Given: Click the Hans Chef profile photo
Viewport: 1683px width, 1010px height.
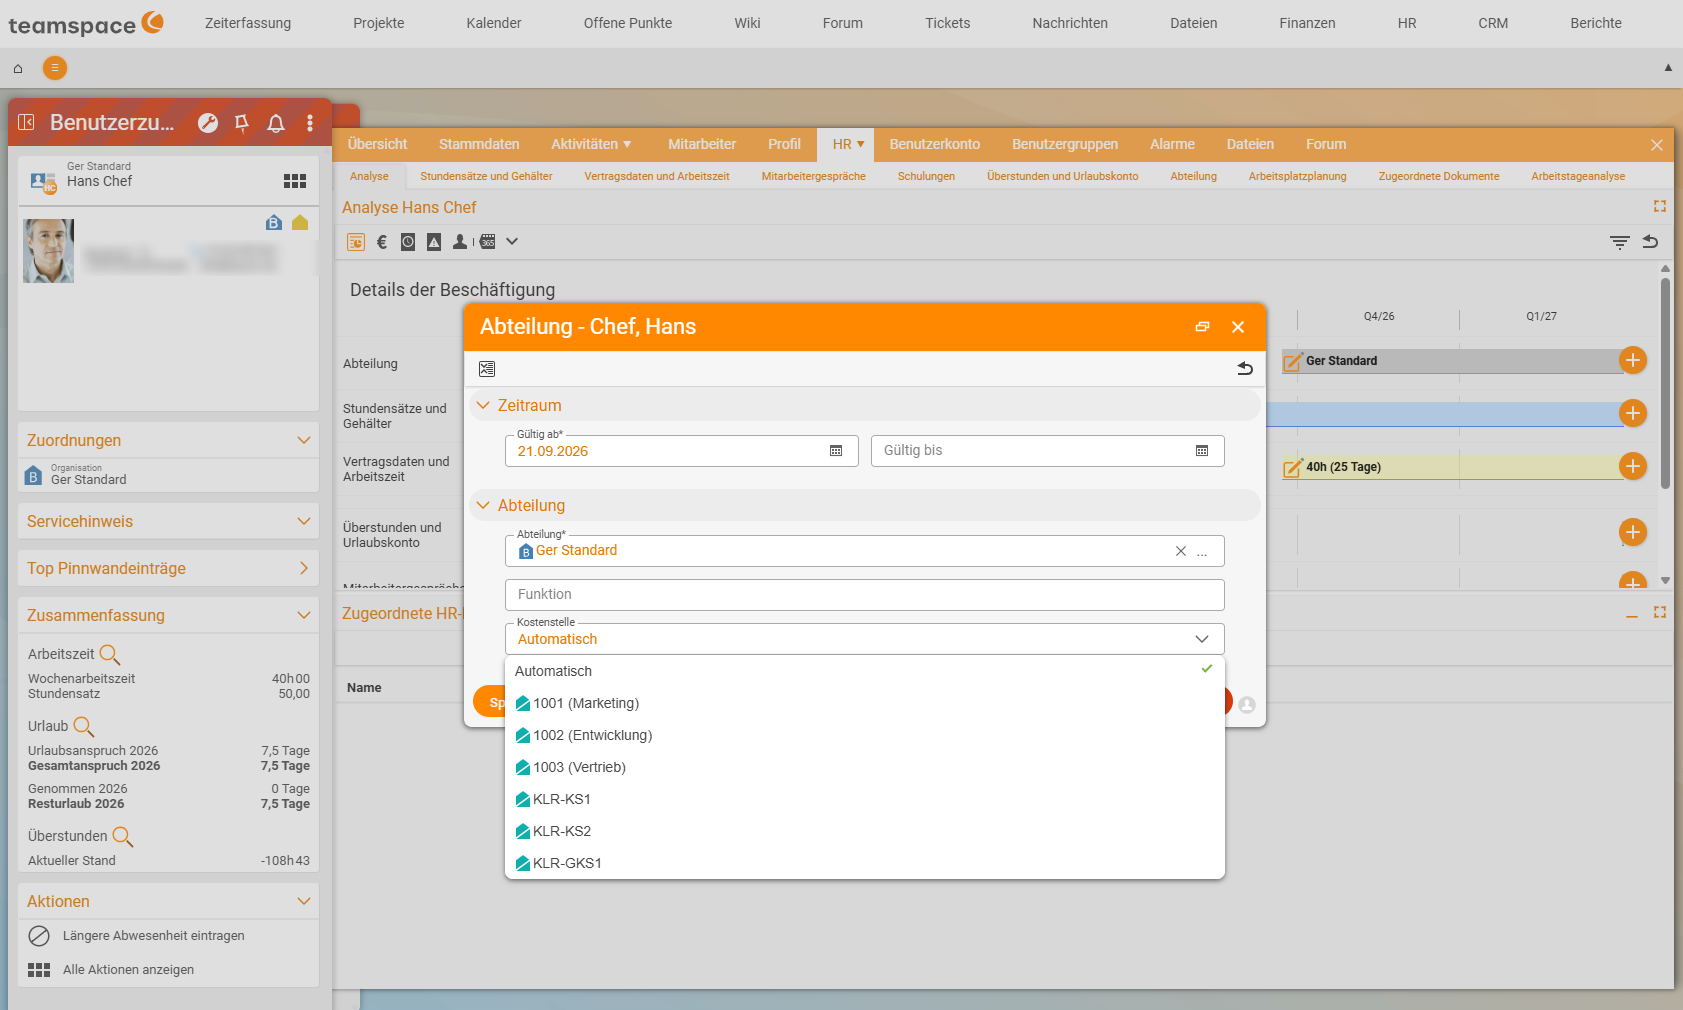Looking at the screenshot, I should [49, 251].
